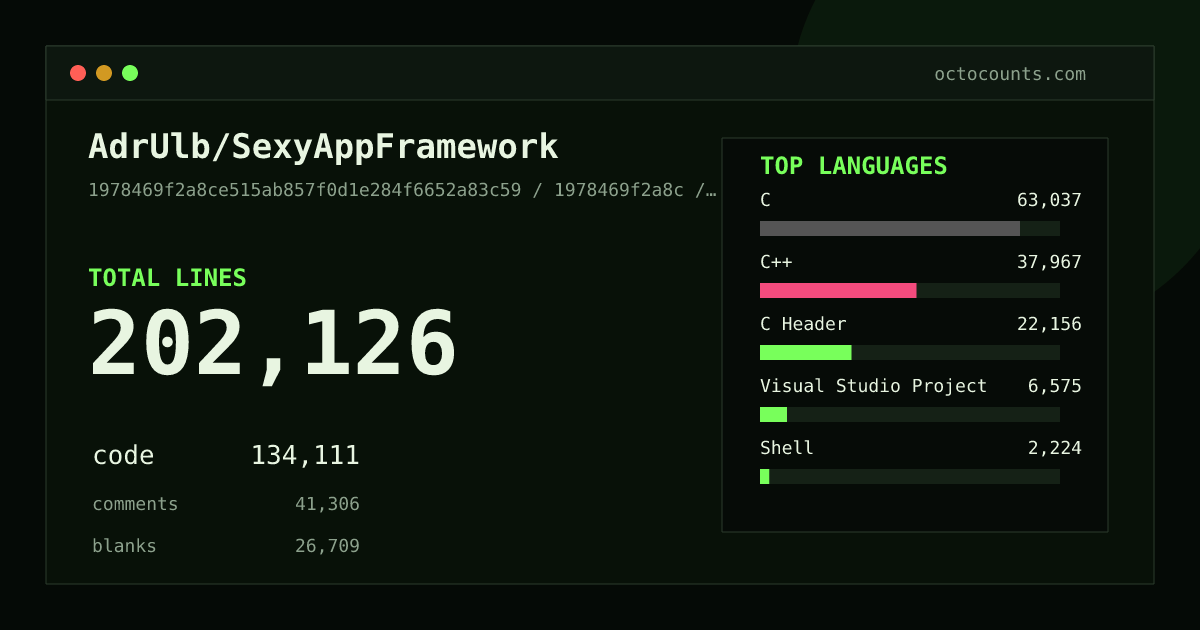
Task: Click the 6,575 Visual Studio Project count
Action: tap(1055, 386)
